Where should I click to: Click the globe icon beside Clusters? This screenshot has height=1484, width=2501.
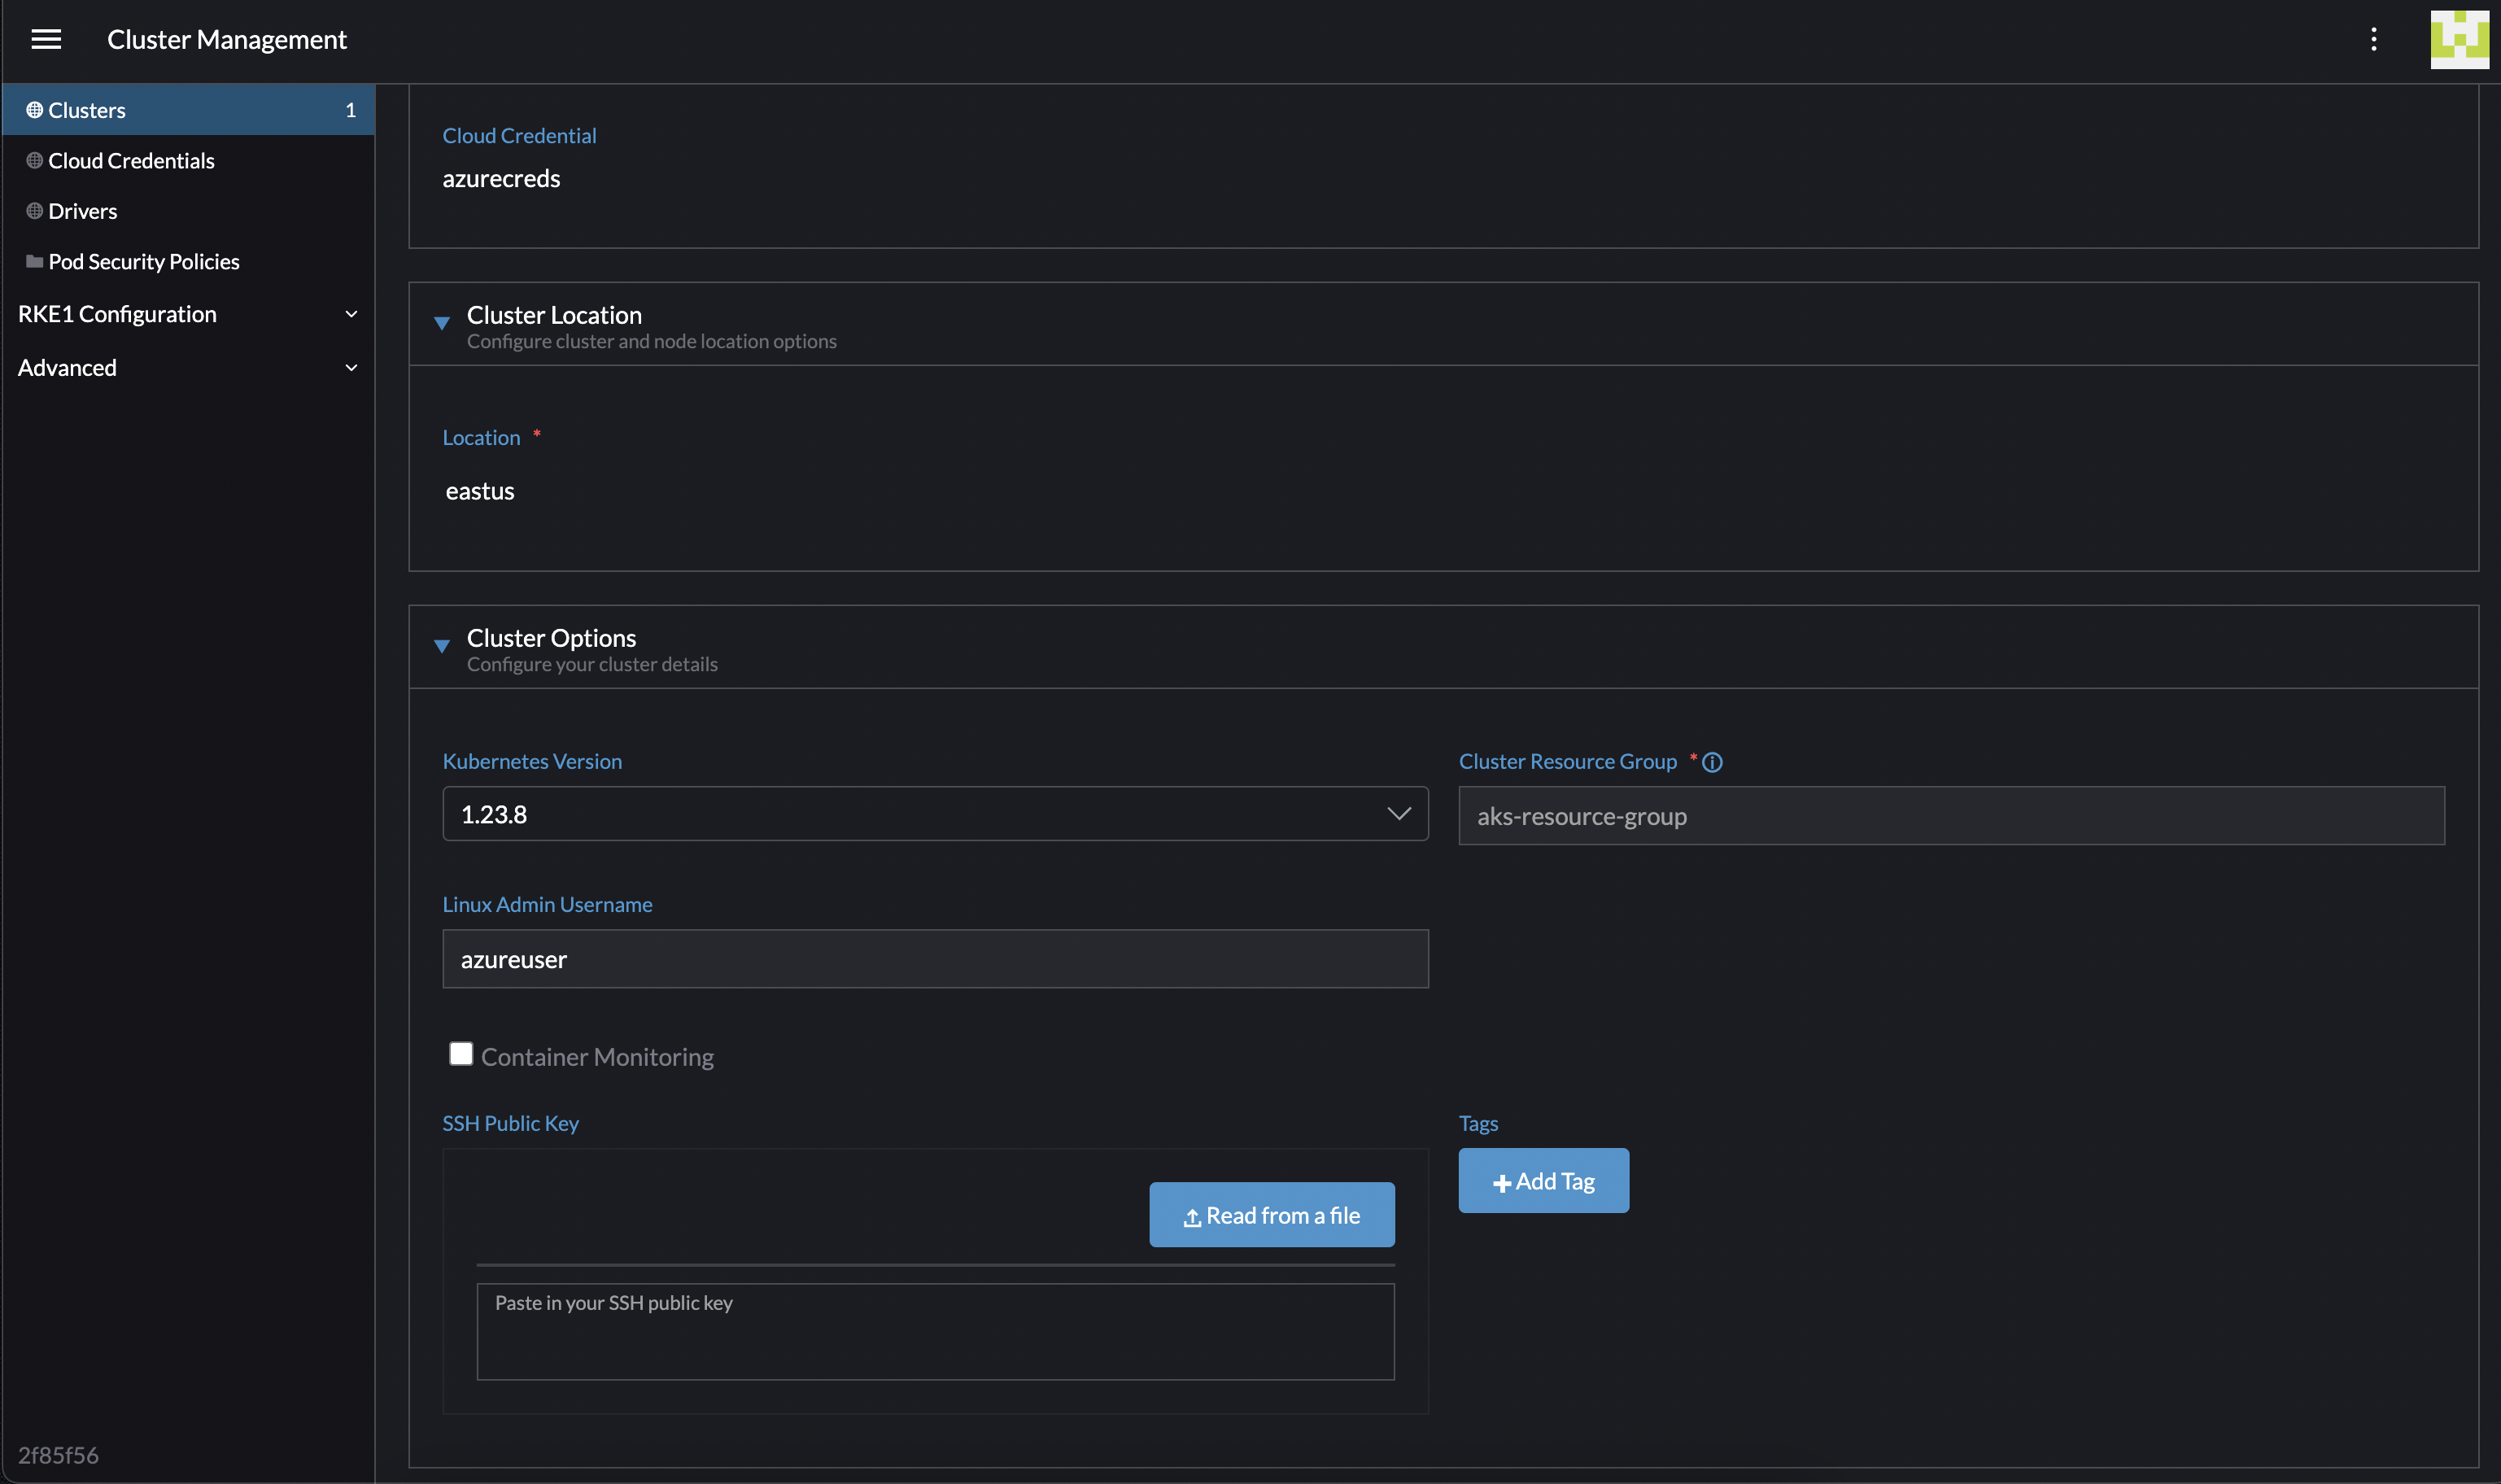pos(33,110)
